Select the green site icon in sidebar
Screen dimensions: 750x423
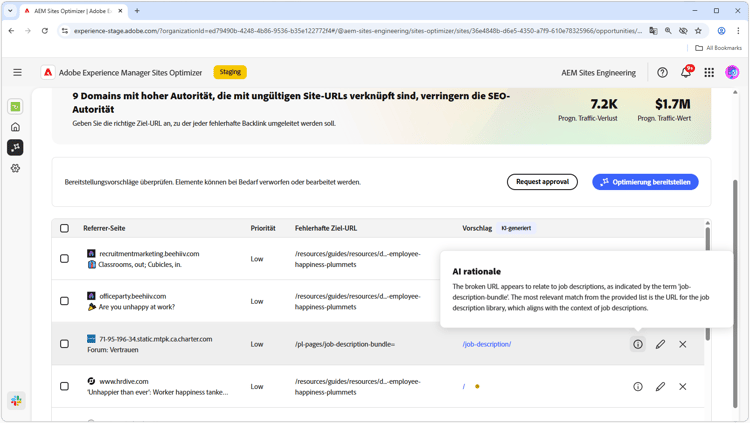(x=15, y=107)
